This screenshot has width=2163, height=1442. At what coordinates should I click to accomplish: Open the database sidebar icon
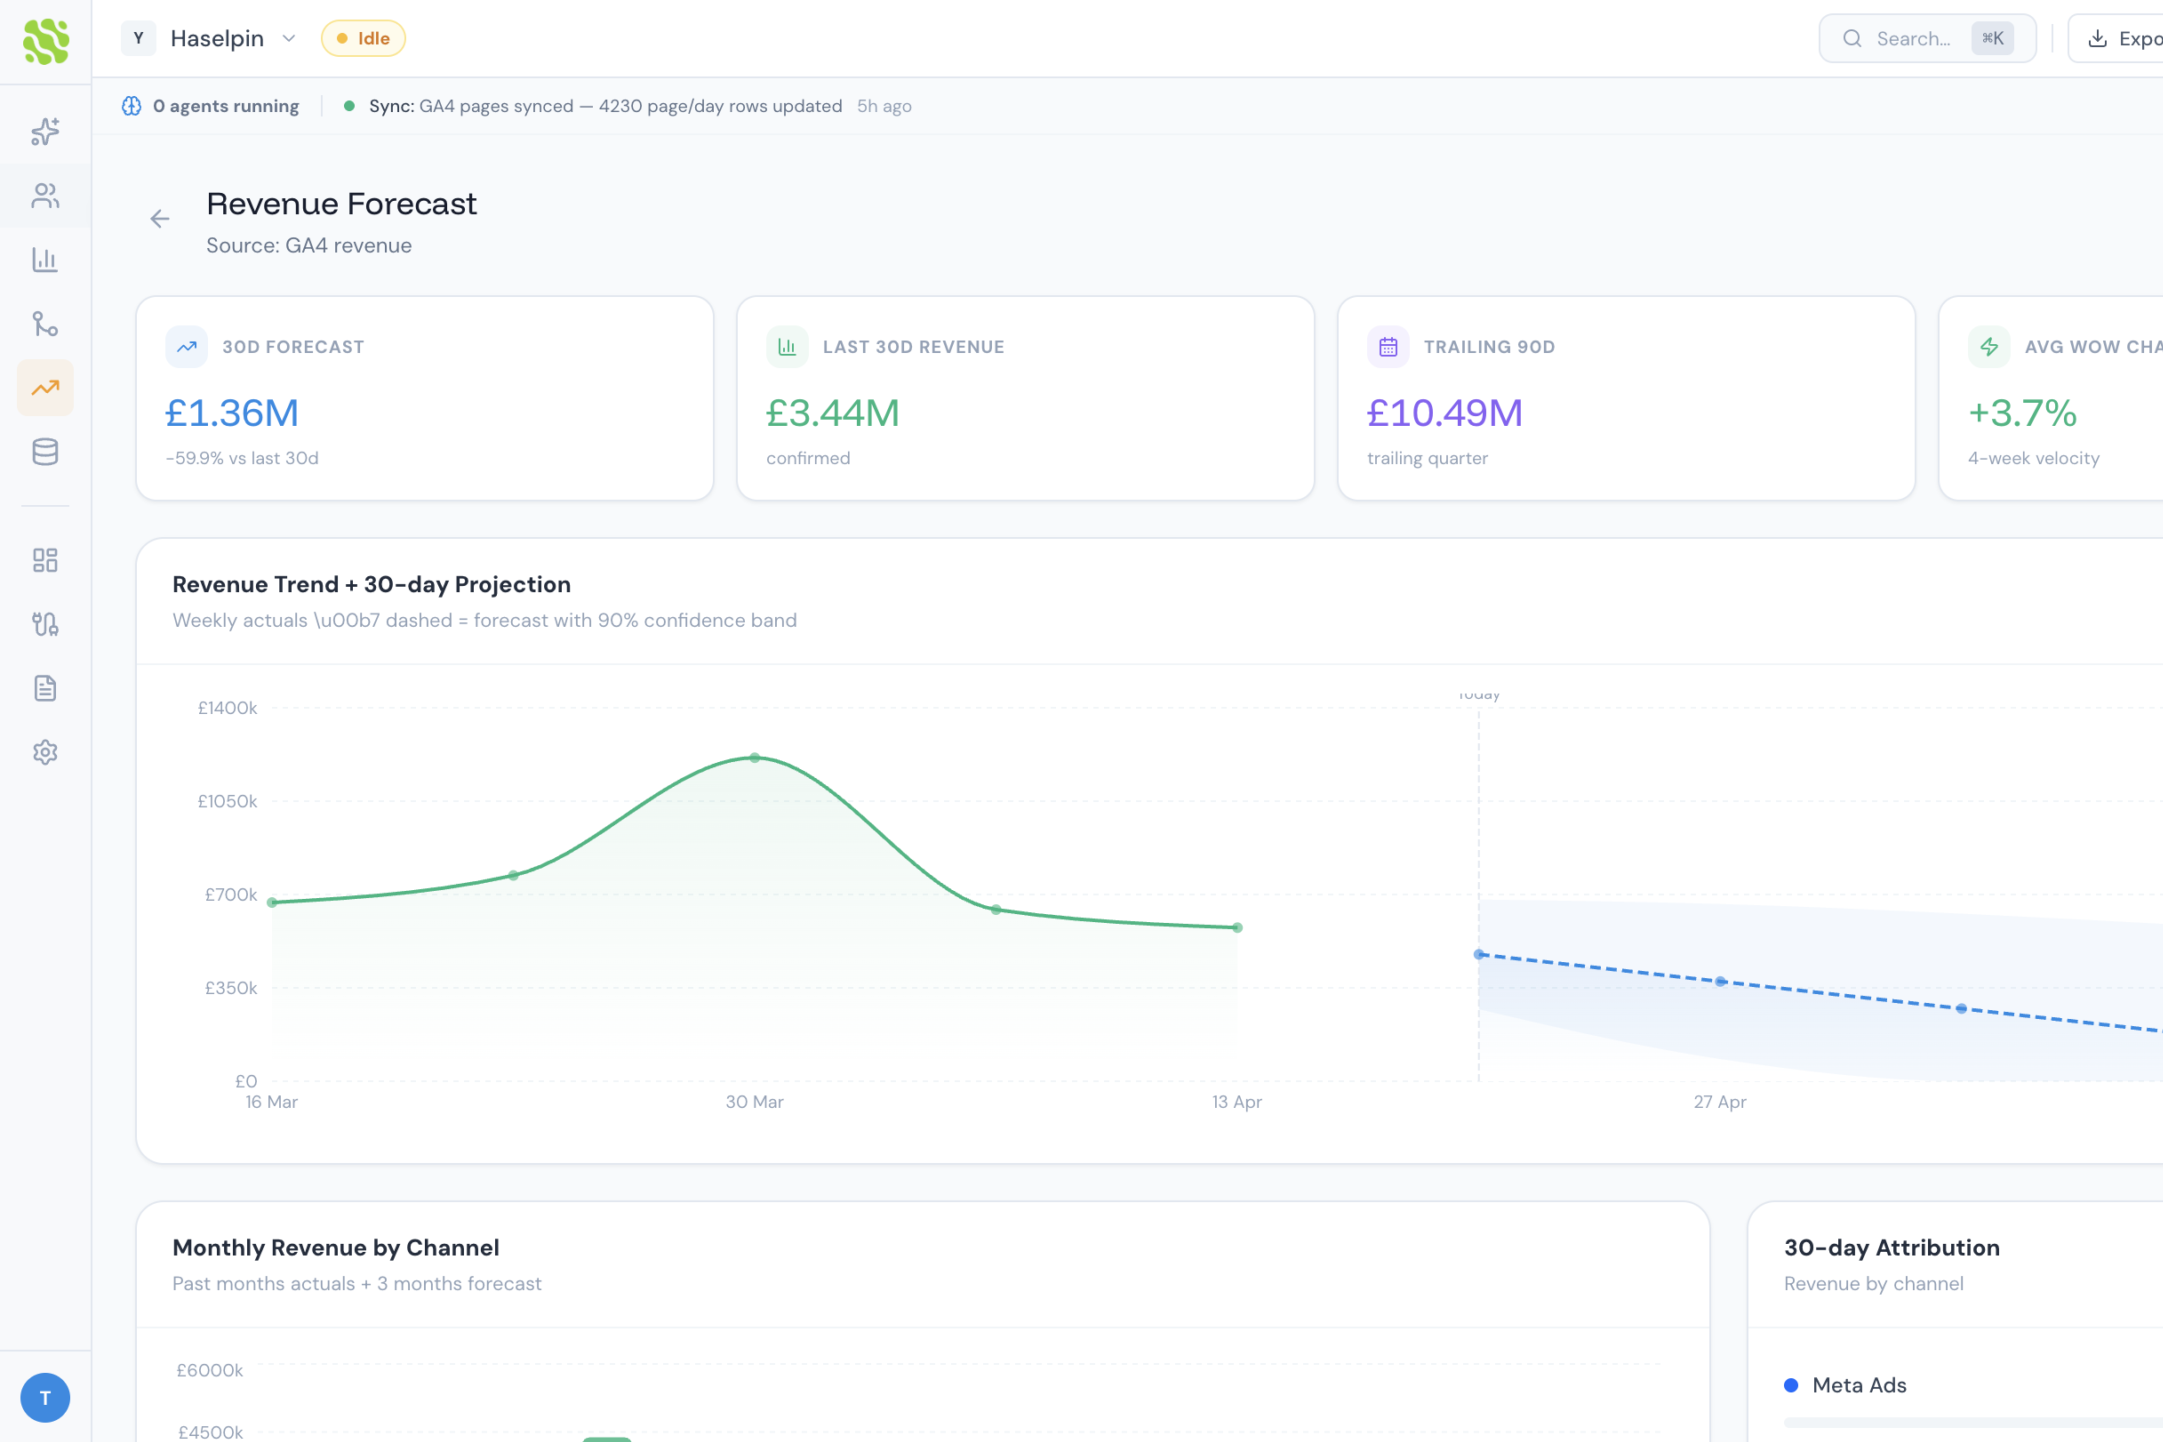tap(45, 452)
